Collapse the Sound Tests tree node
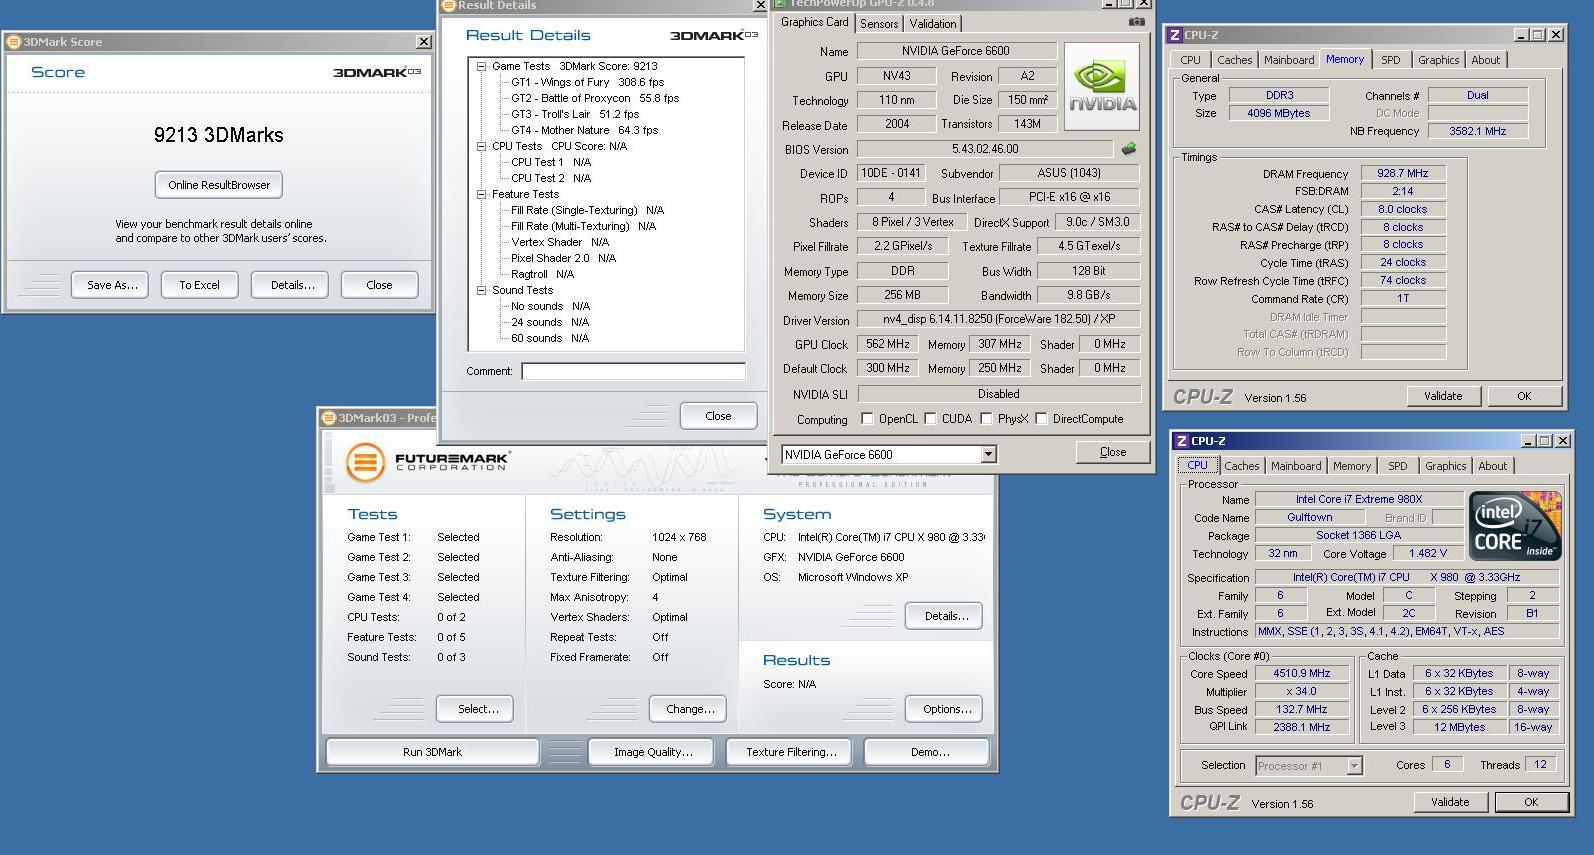1594x855 pixels. [481, 290]
